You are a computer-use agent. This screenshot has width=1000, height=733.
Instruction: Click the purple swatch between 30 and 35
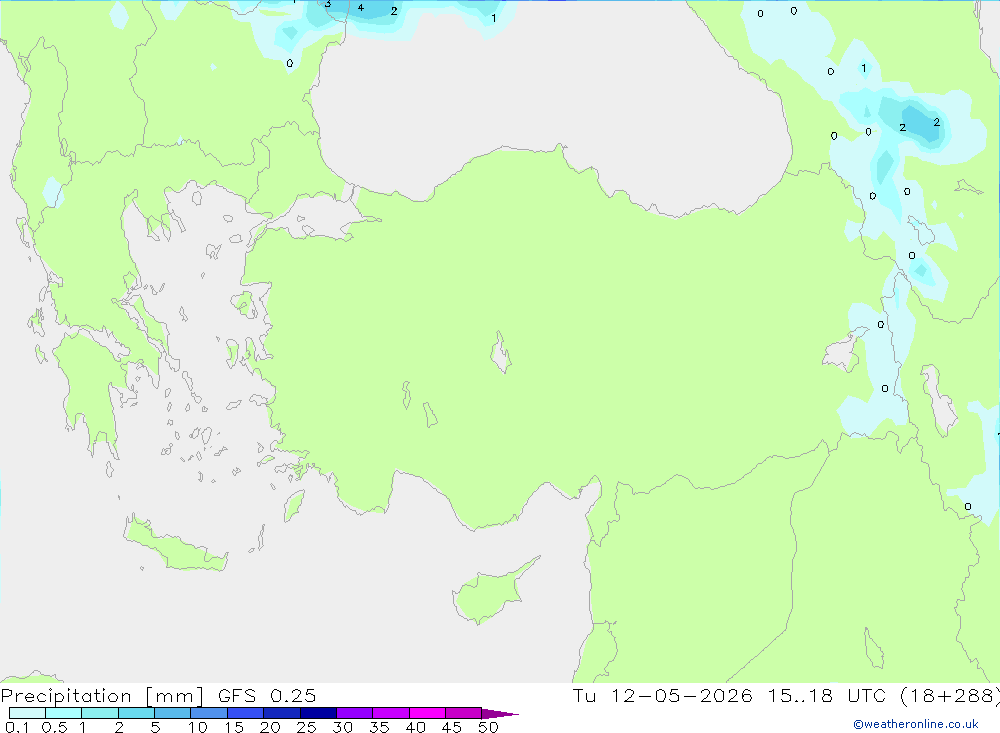click(354, 713)
